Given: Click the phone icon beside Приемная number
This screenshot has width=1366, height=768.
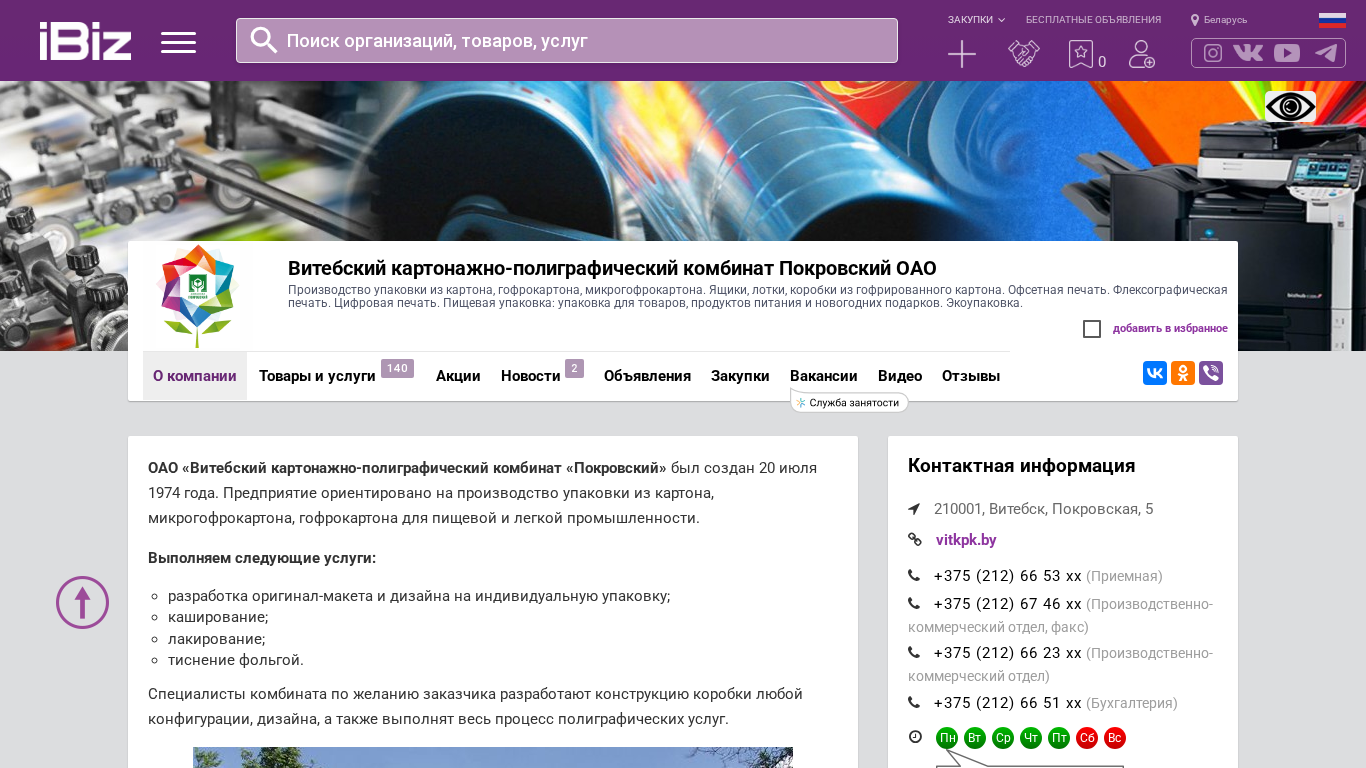Looking at the screenshot, I should 914,576.
